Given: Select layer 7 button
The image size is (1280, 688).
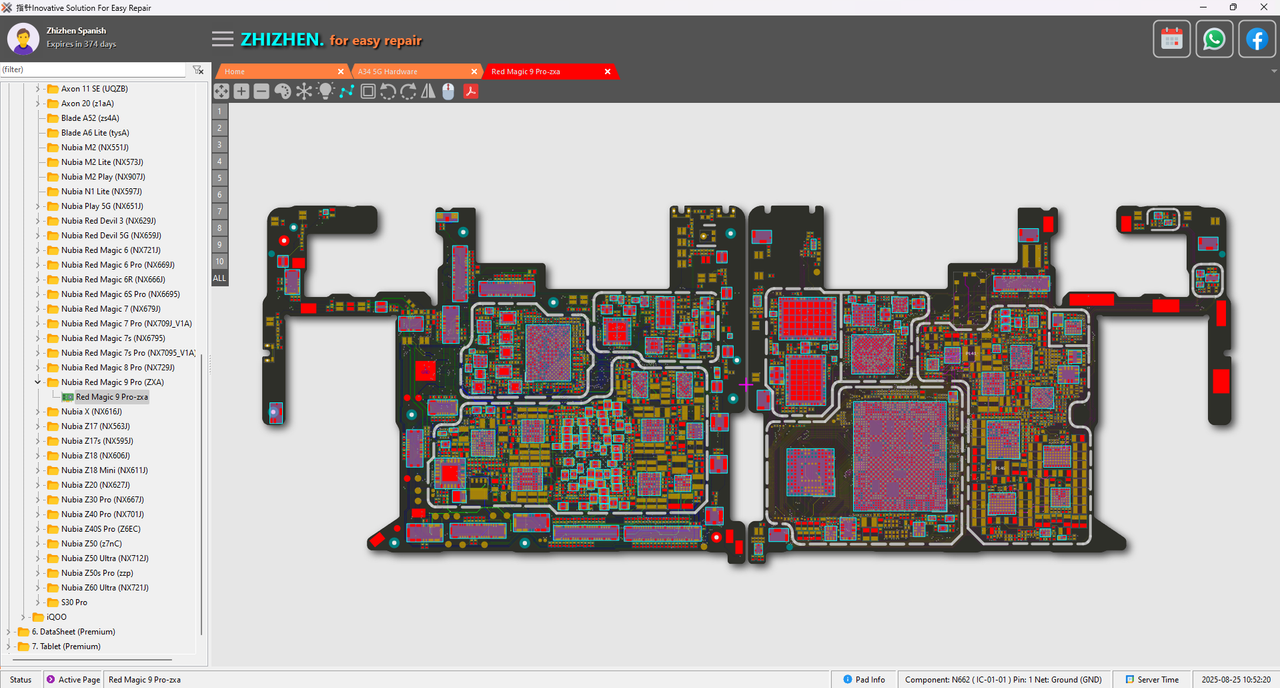Looking at the screenshot, I should 220,211.
